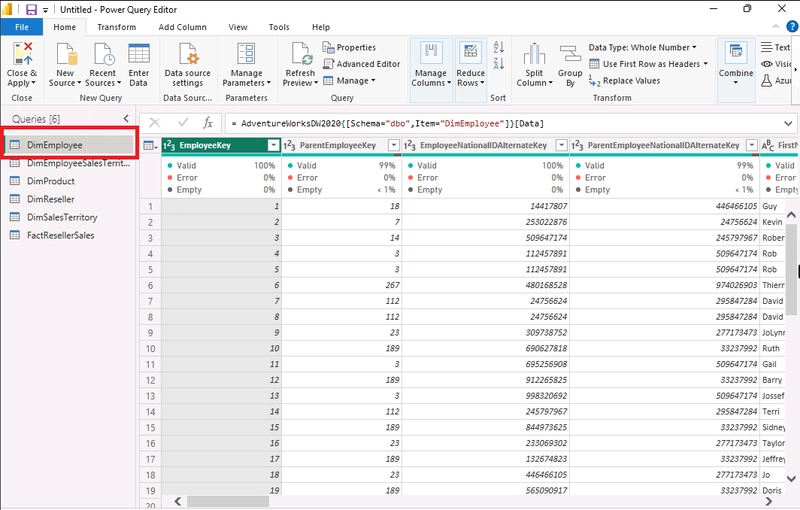Screen dimensions: 800x510
Task: Click the Text Analytics button
Action: (776, 47)
